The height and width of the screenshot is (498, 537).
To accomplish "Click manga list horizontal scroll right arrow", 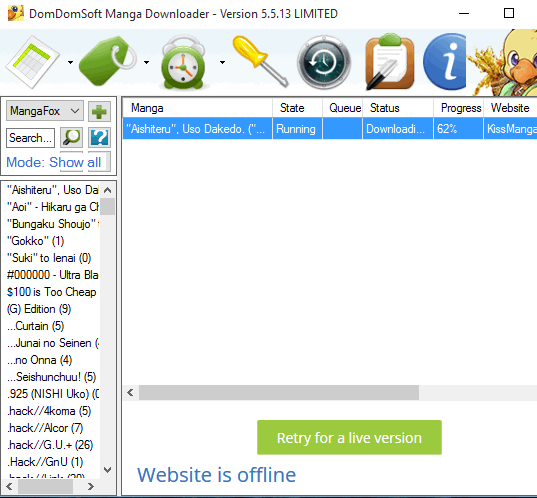I will coord(91,486).
